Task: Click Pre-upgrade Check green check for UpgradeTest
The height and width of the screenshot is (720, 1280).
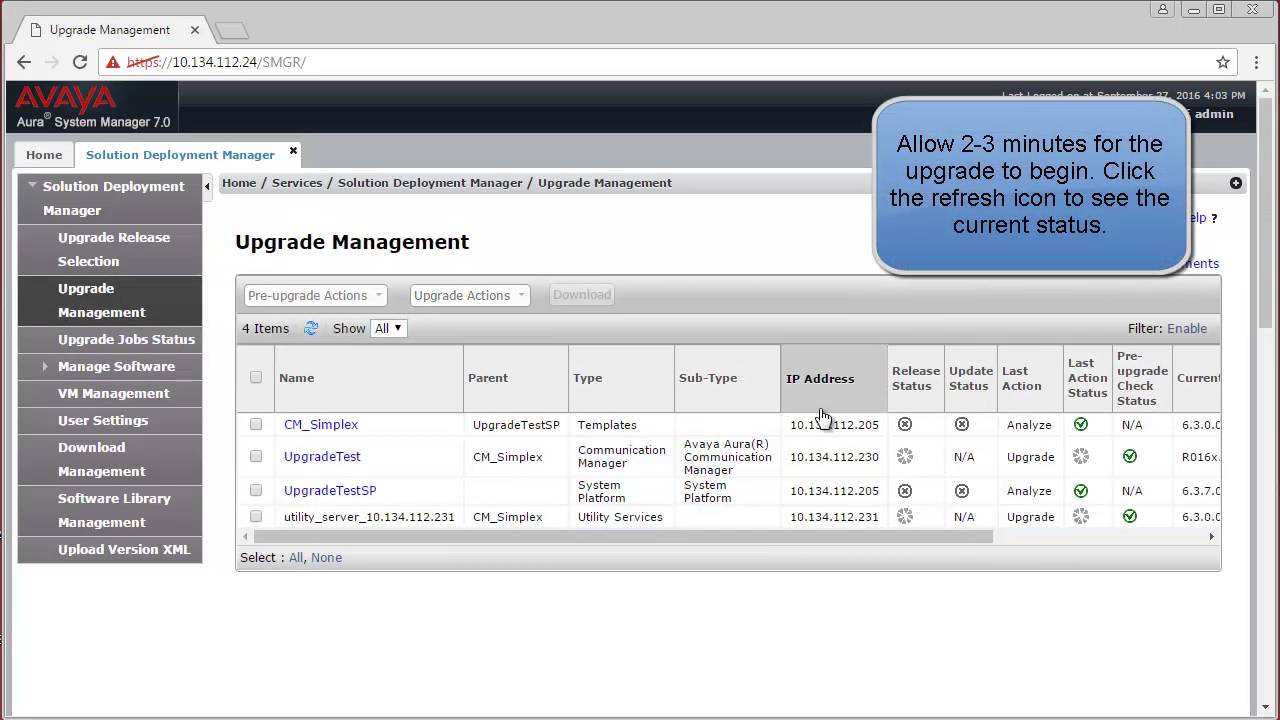Action: point(1130,456)
